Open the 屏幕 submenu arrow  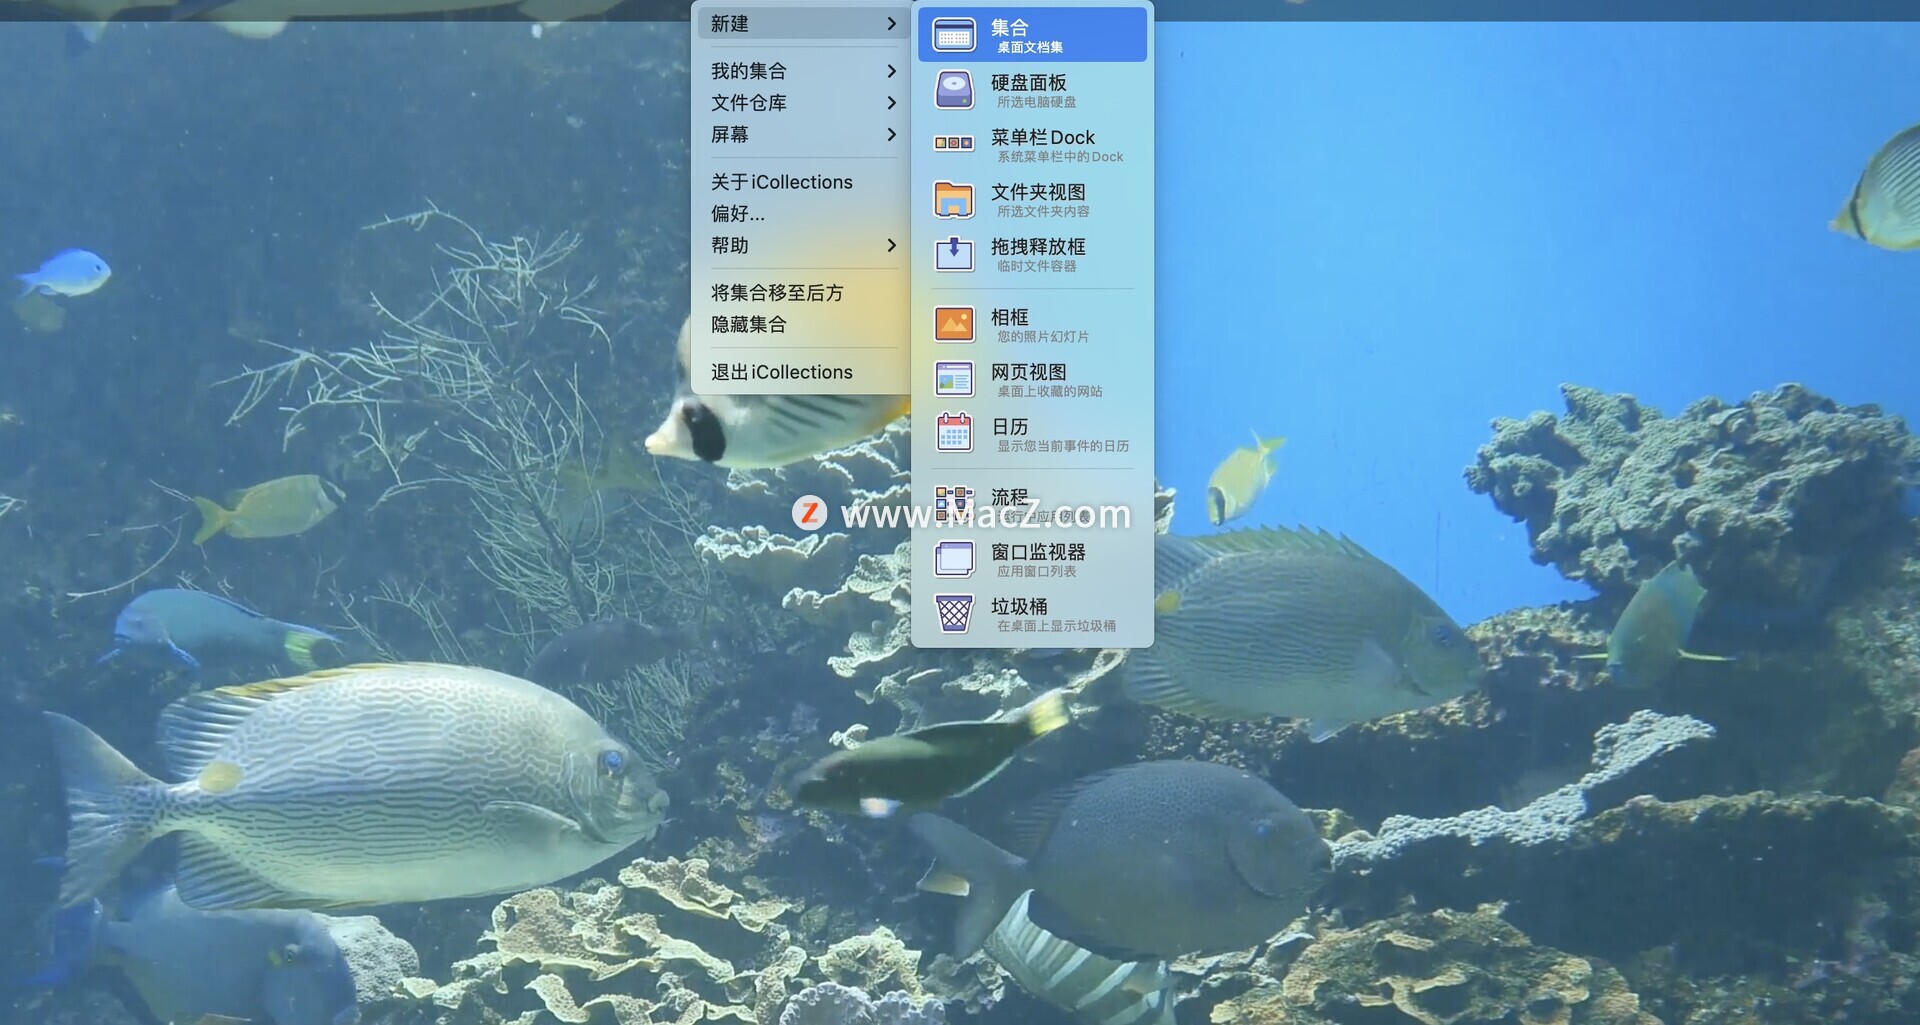(x=891, y=135)
